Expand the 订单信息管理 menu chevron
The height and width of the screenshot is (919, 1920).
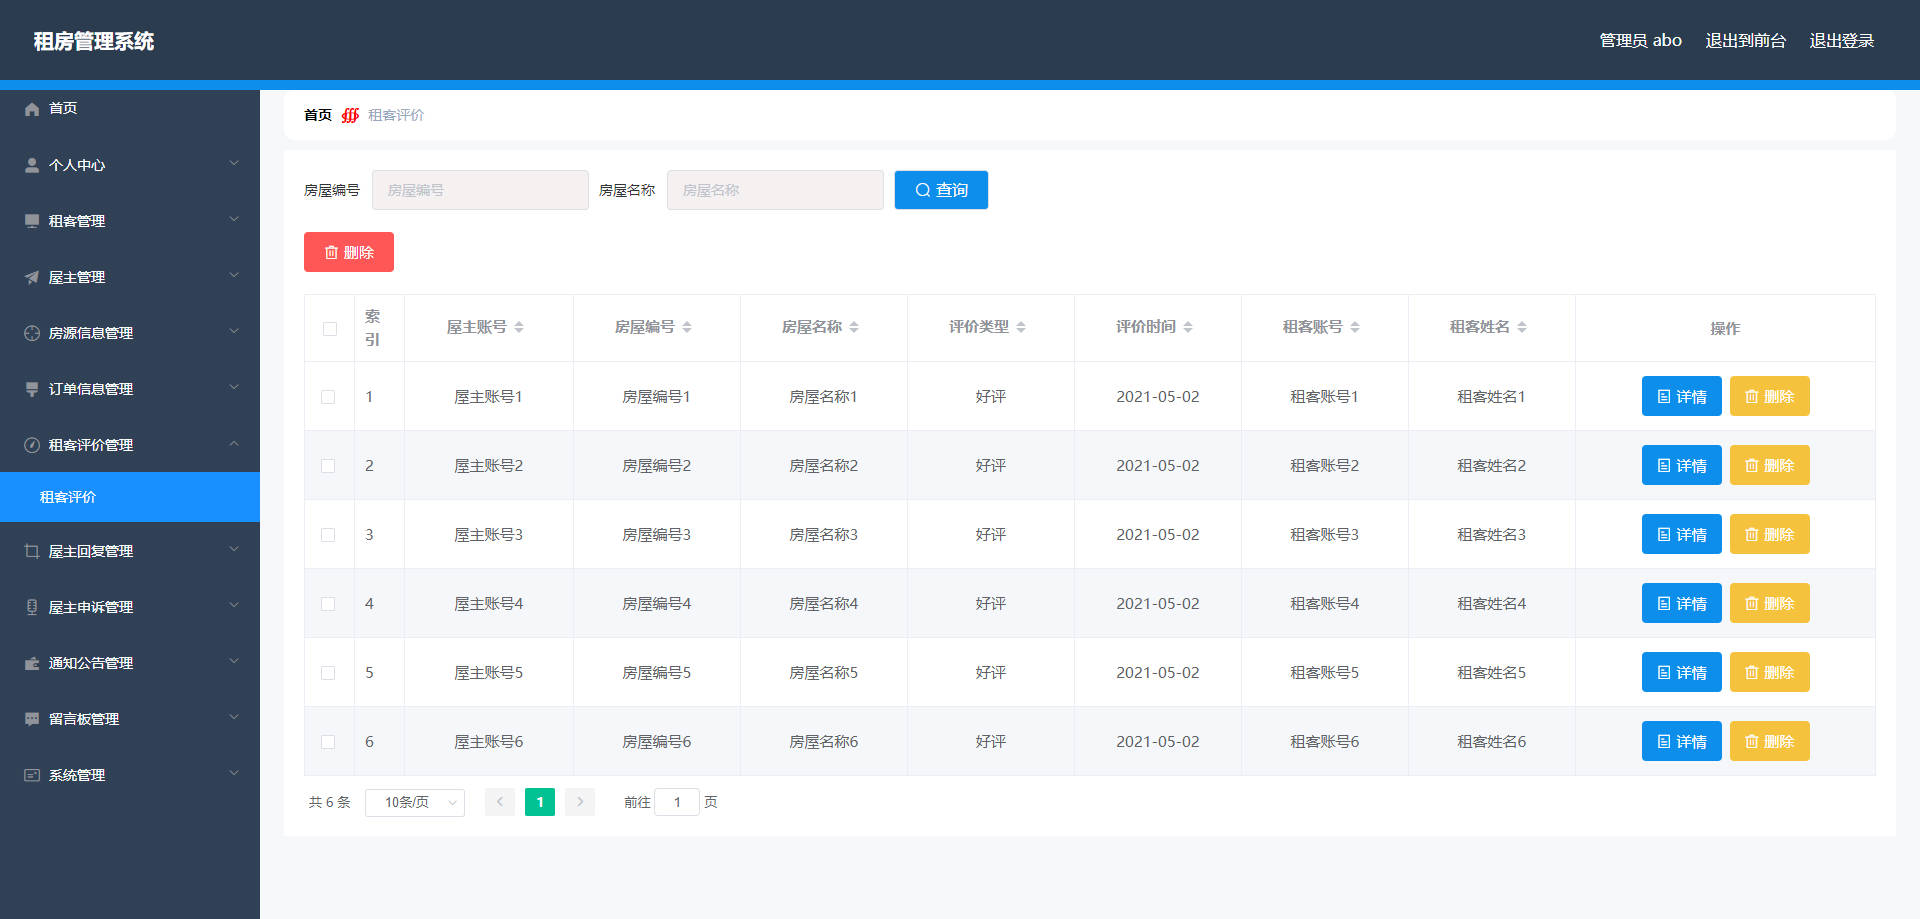point(234,387)
